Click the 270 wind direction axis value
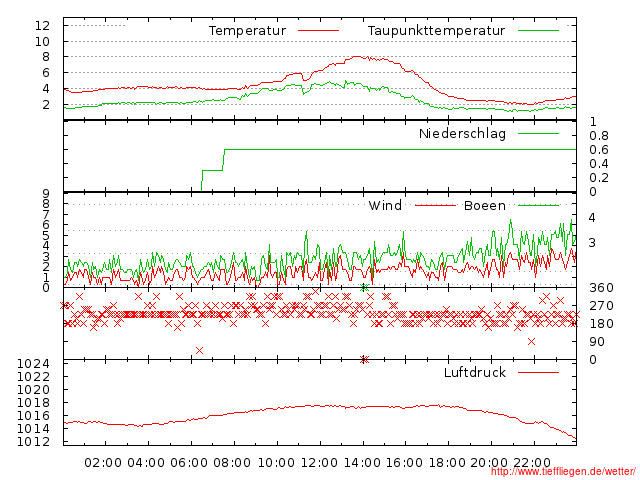640x480 pixels. (601, 306)
